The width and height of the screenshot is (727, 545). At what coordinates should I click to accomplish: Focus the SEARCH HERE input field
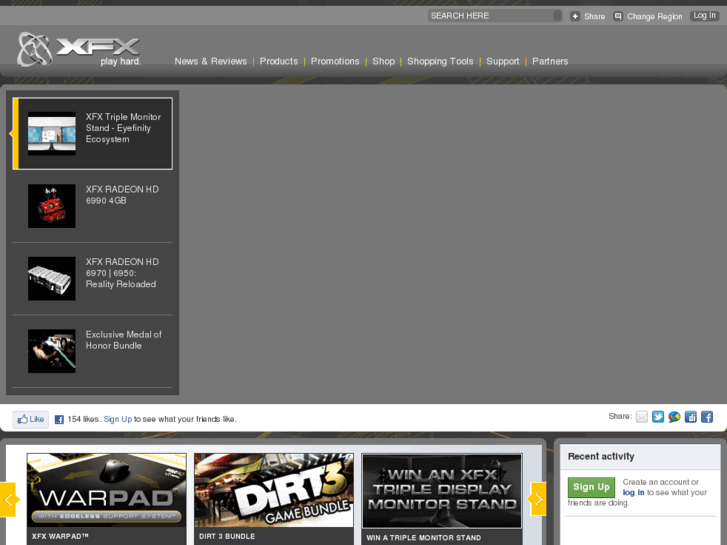pyautogui.click(x=490, y=16)
